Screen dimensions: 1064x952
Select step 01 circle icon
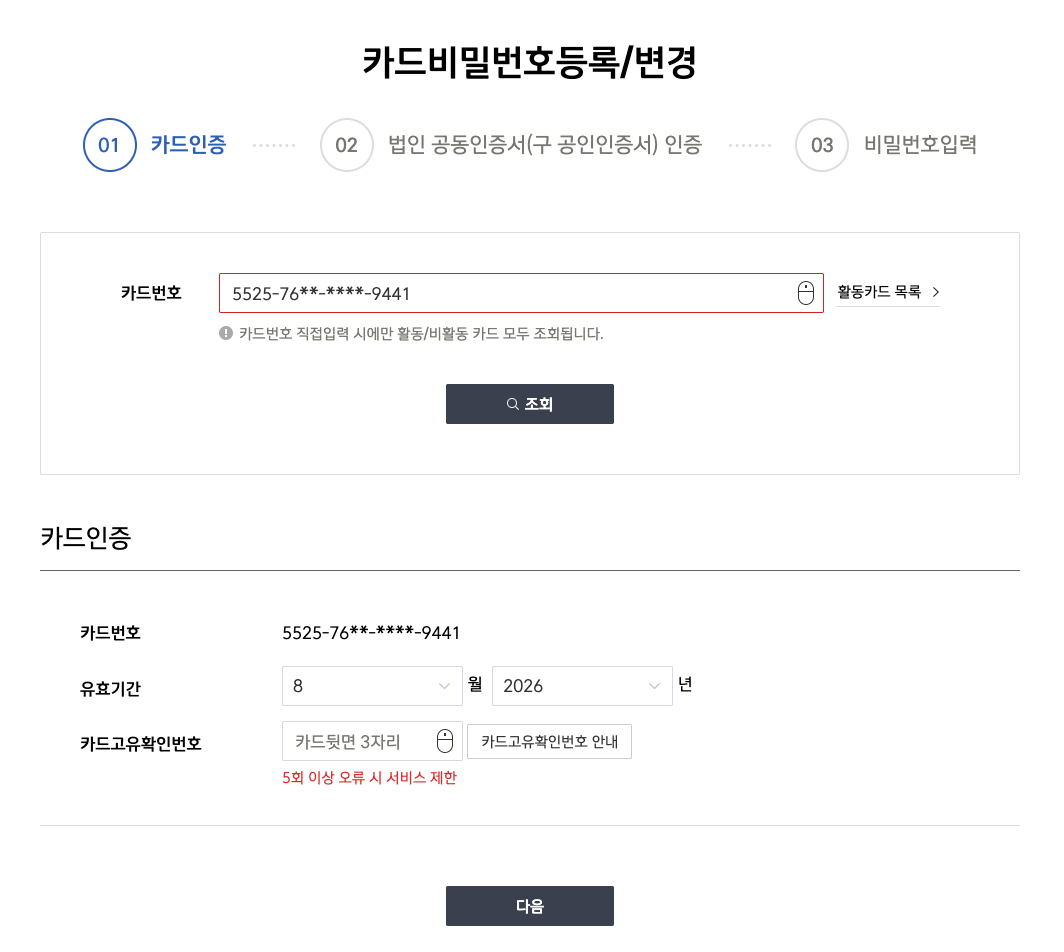(109, 145)
